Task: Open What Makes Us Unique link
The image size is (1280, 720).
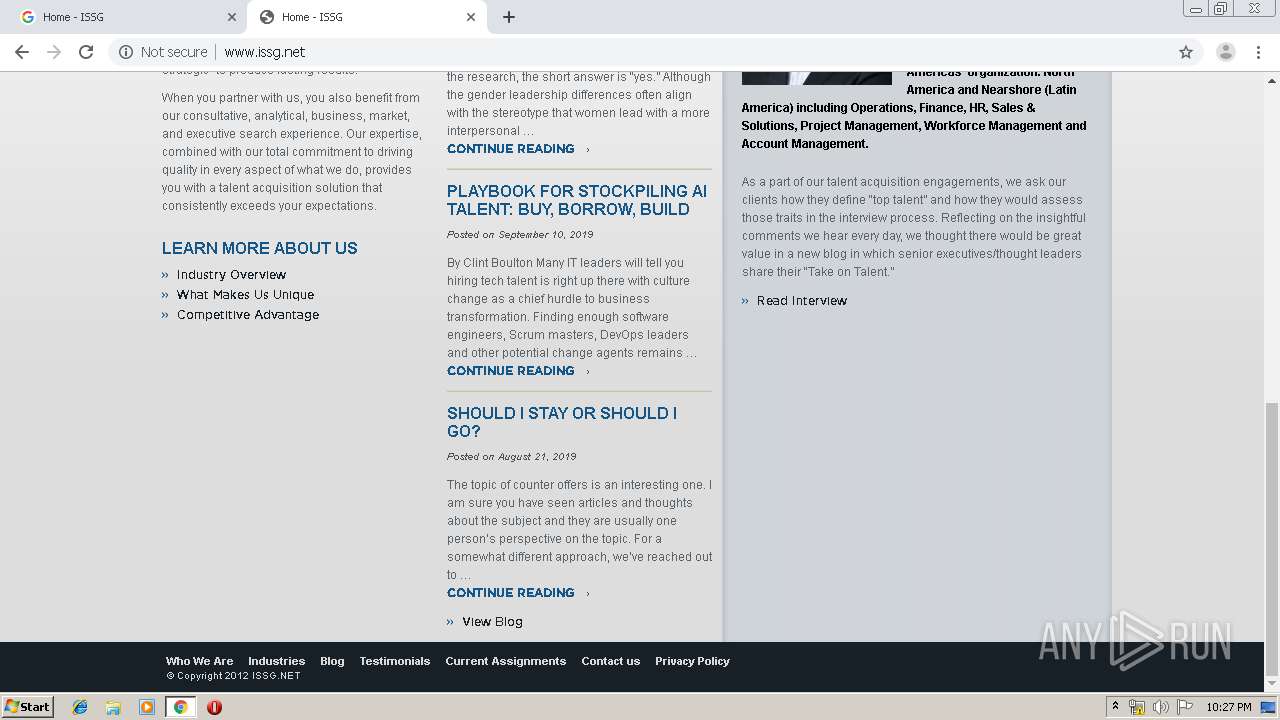Action: (x=245, y=295)
